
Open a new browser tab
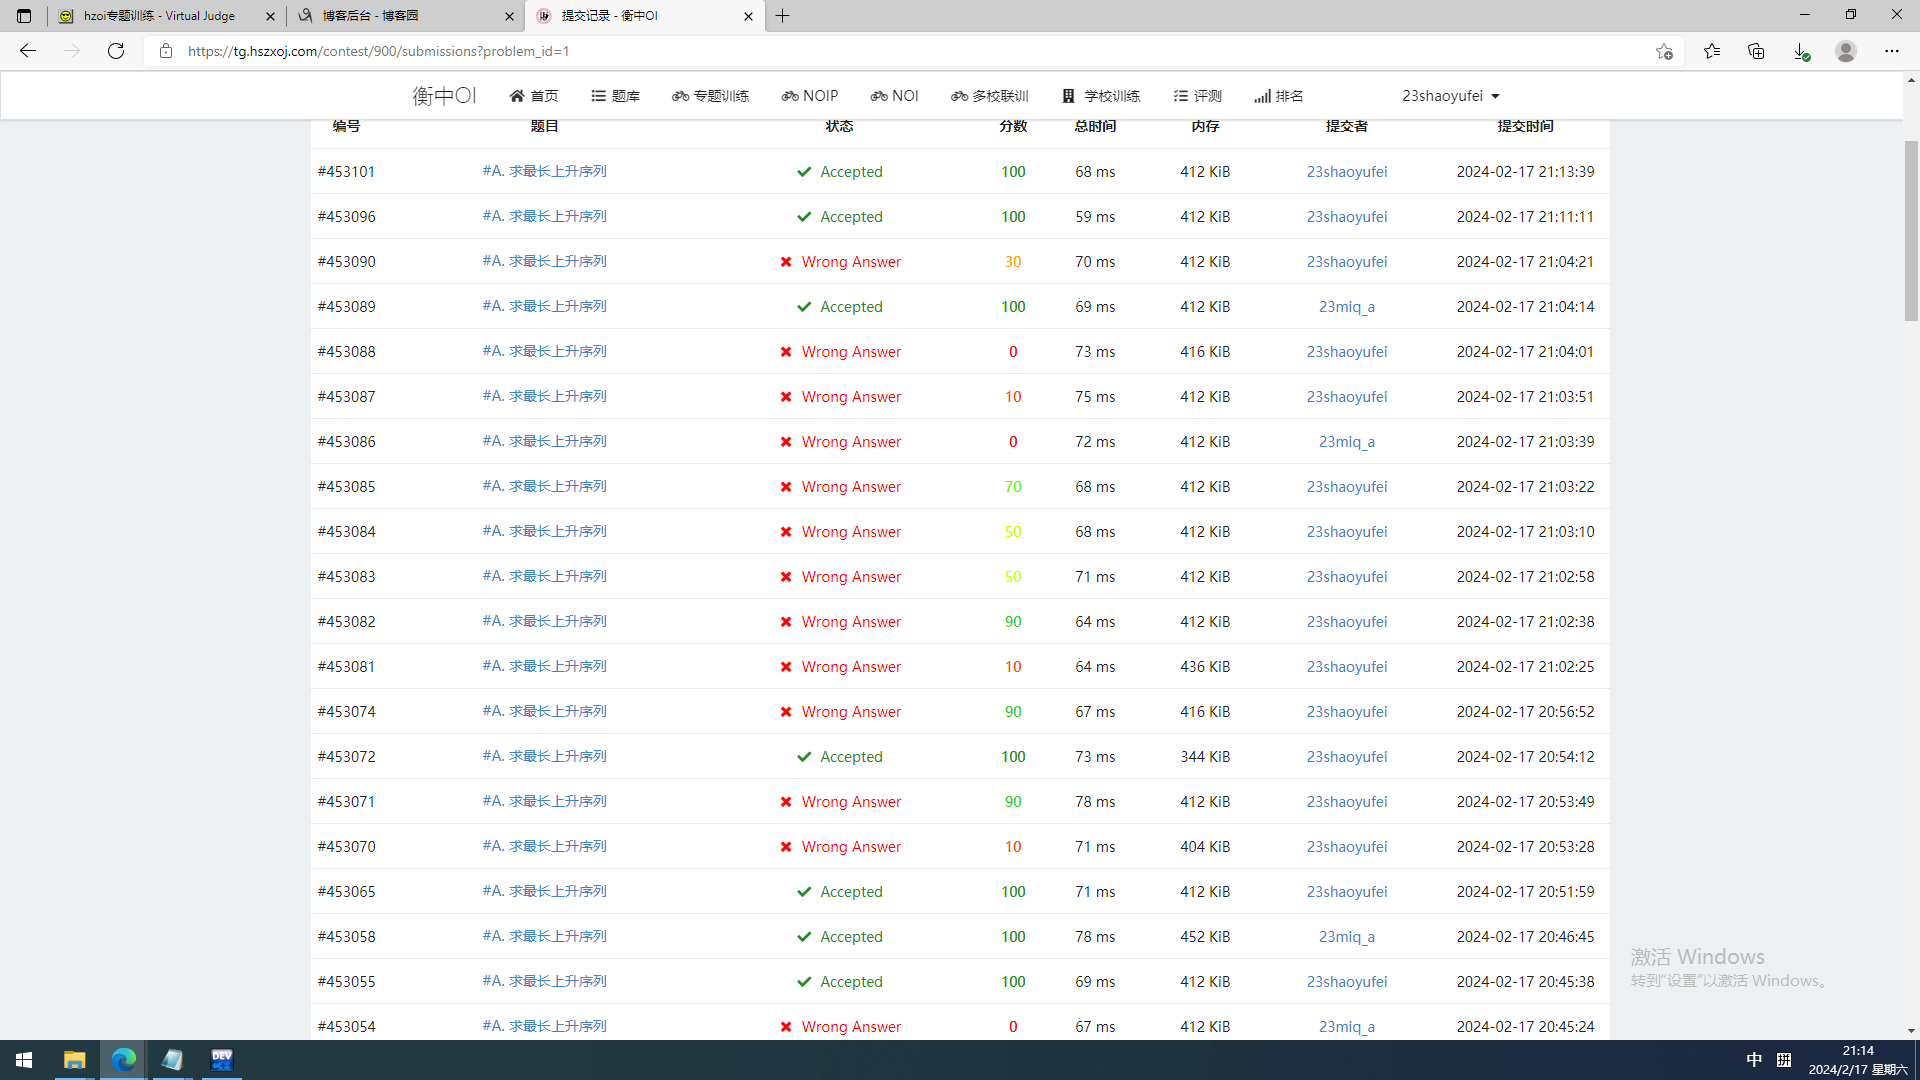pyautogui.click(x=783, y=16)
